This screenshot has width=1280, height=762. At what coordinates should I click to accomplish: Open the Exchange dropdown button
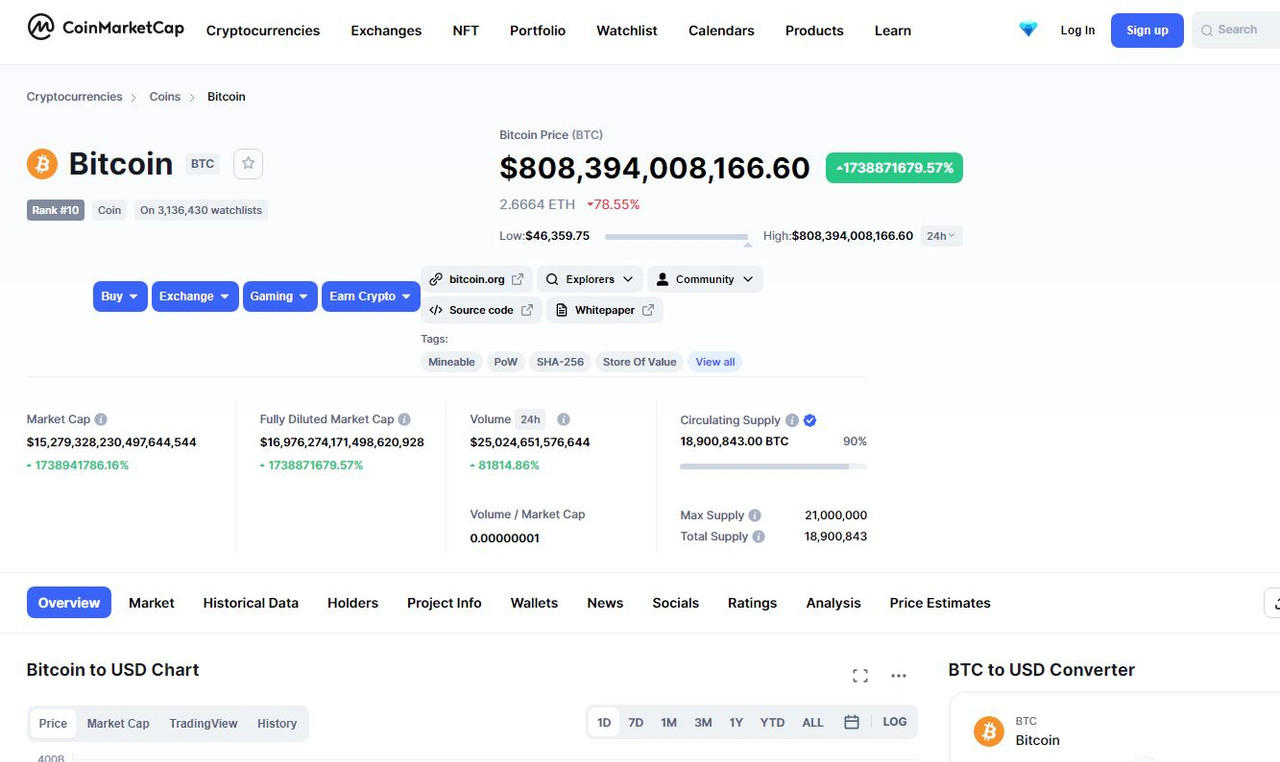(195, 297)
